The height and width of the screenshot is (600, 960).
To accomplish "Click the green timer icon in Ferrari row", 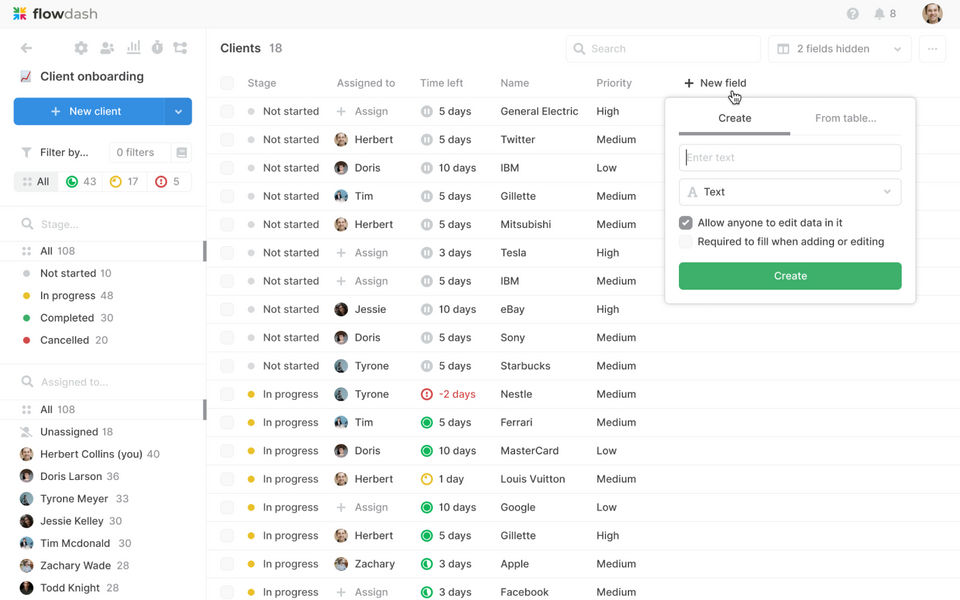I will tap(427, 422).
